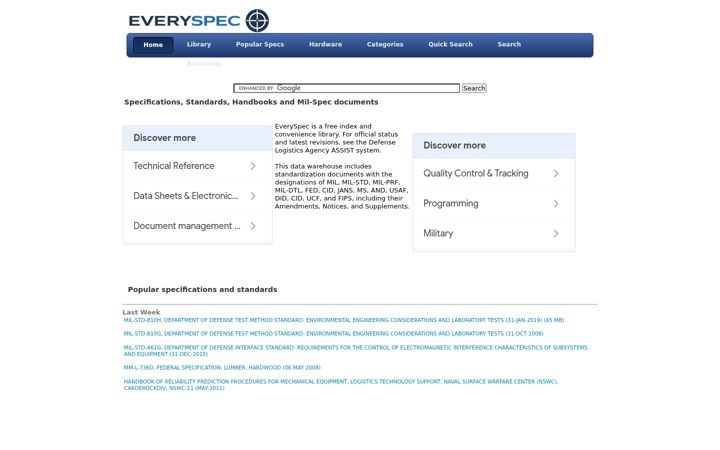Screen dimensions: 720x450
Task: Click chevron next to Programming
Action: 556,203
